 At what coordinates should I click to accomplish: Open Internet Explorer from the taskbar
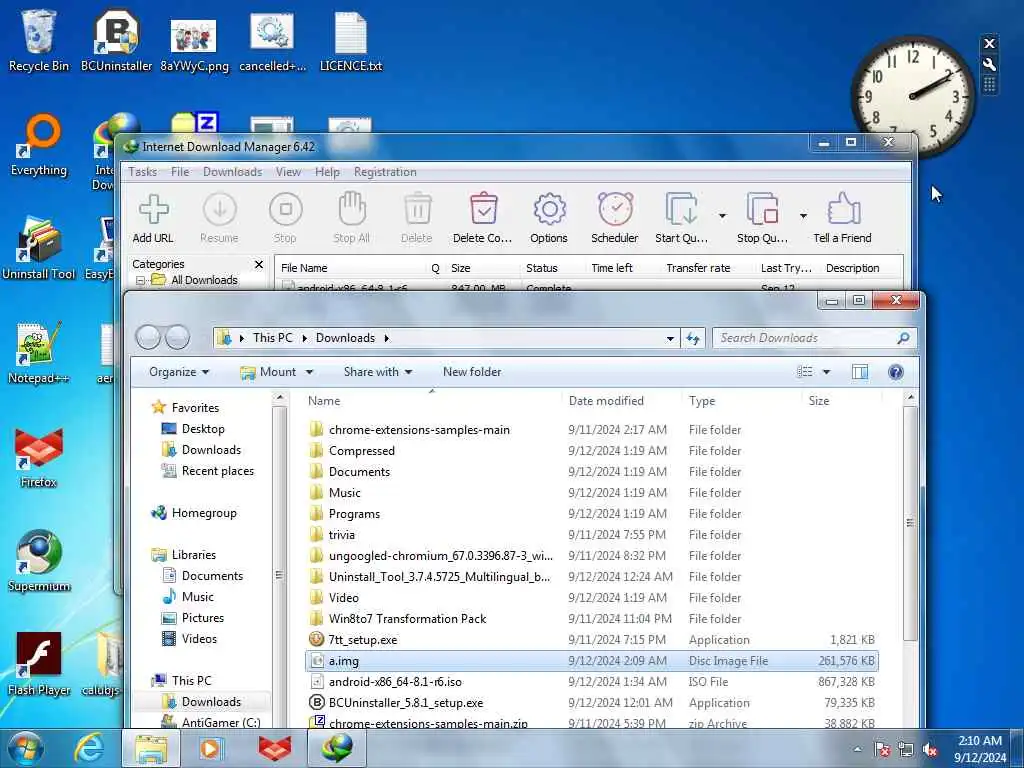(x=89, y=748)
